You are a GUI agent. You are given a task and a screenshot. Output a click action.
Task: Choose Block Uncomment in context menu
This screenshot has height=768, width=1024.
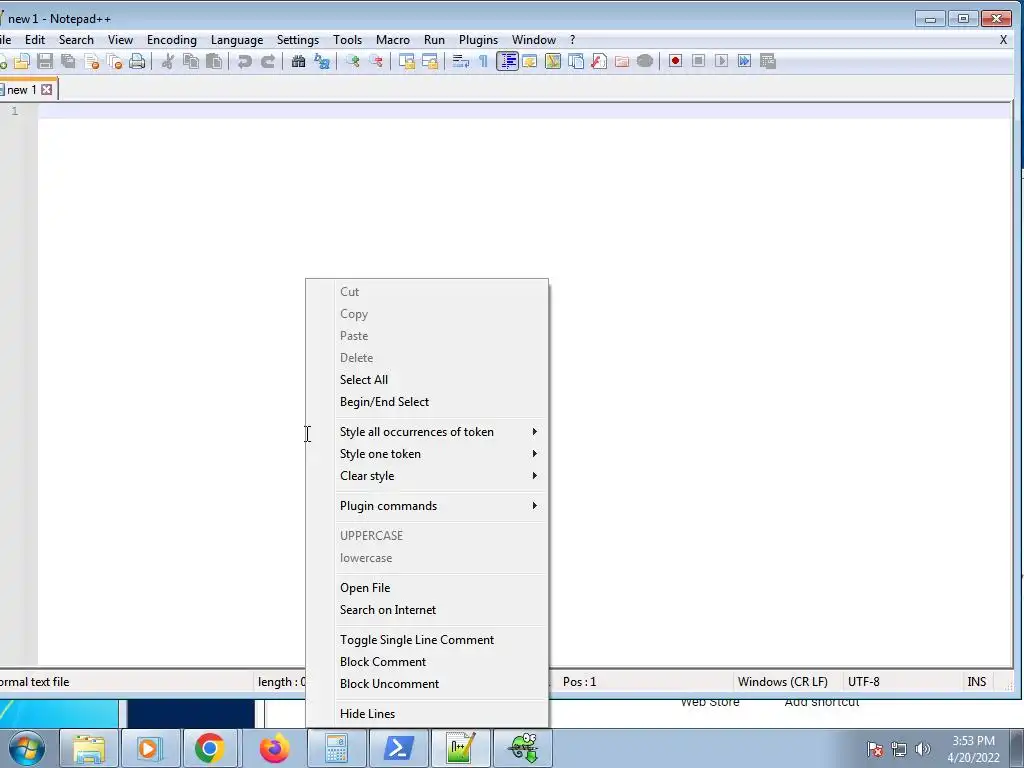click(x=426, y=684)
